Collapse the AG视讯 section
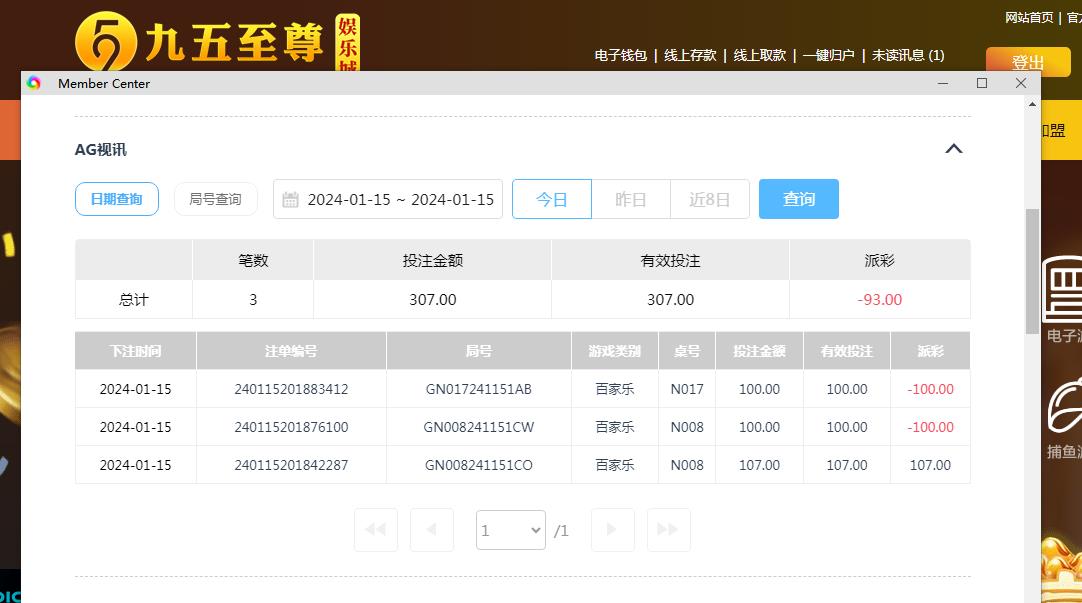The height and width of the screenshot is (603, 1082). pyautogui.click(x=953, y=149)
